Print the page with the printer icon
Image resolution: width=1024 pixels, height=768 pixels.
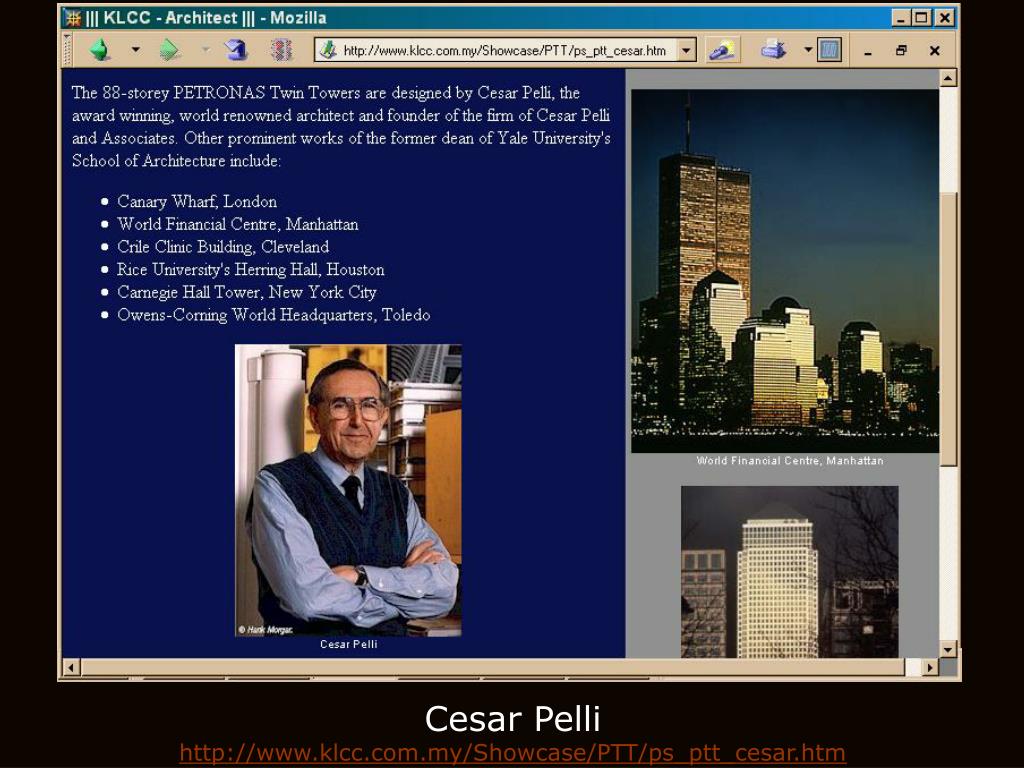tap(774, 50)
